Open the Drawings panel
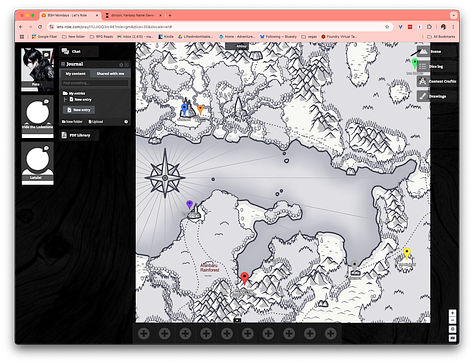 (436, 96)
